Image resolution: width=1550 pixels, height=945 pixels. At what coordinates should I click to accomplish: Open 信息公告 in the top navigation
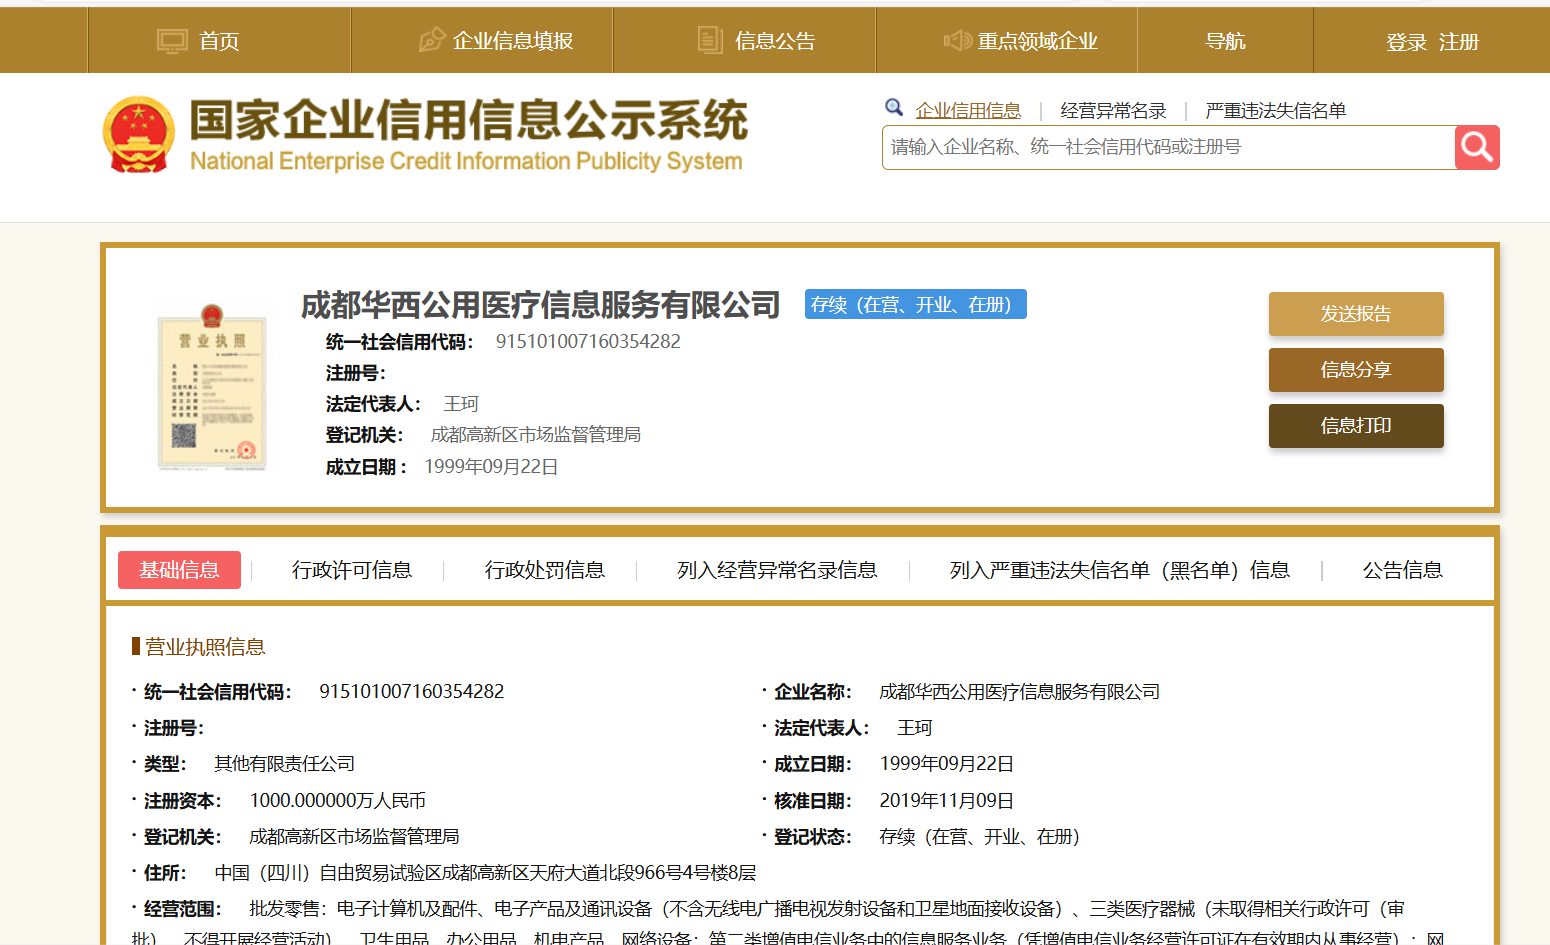pos(775,41)
